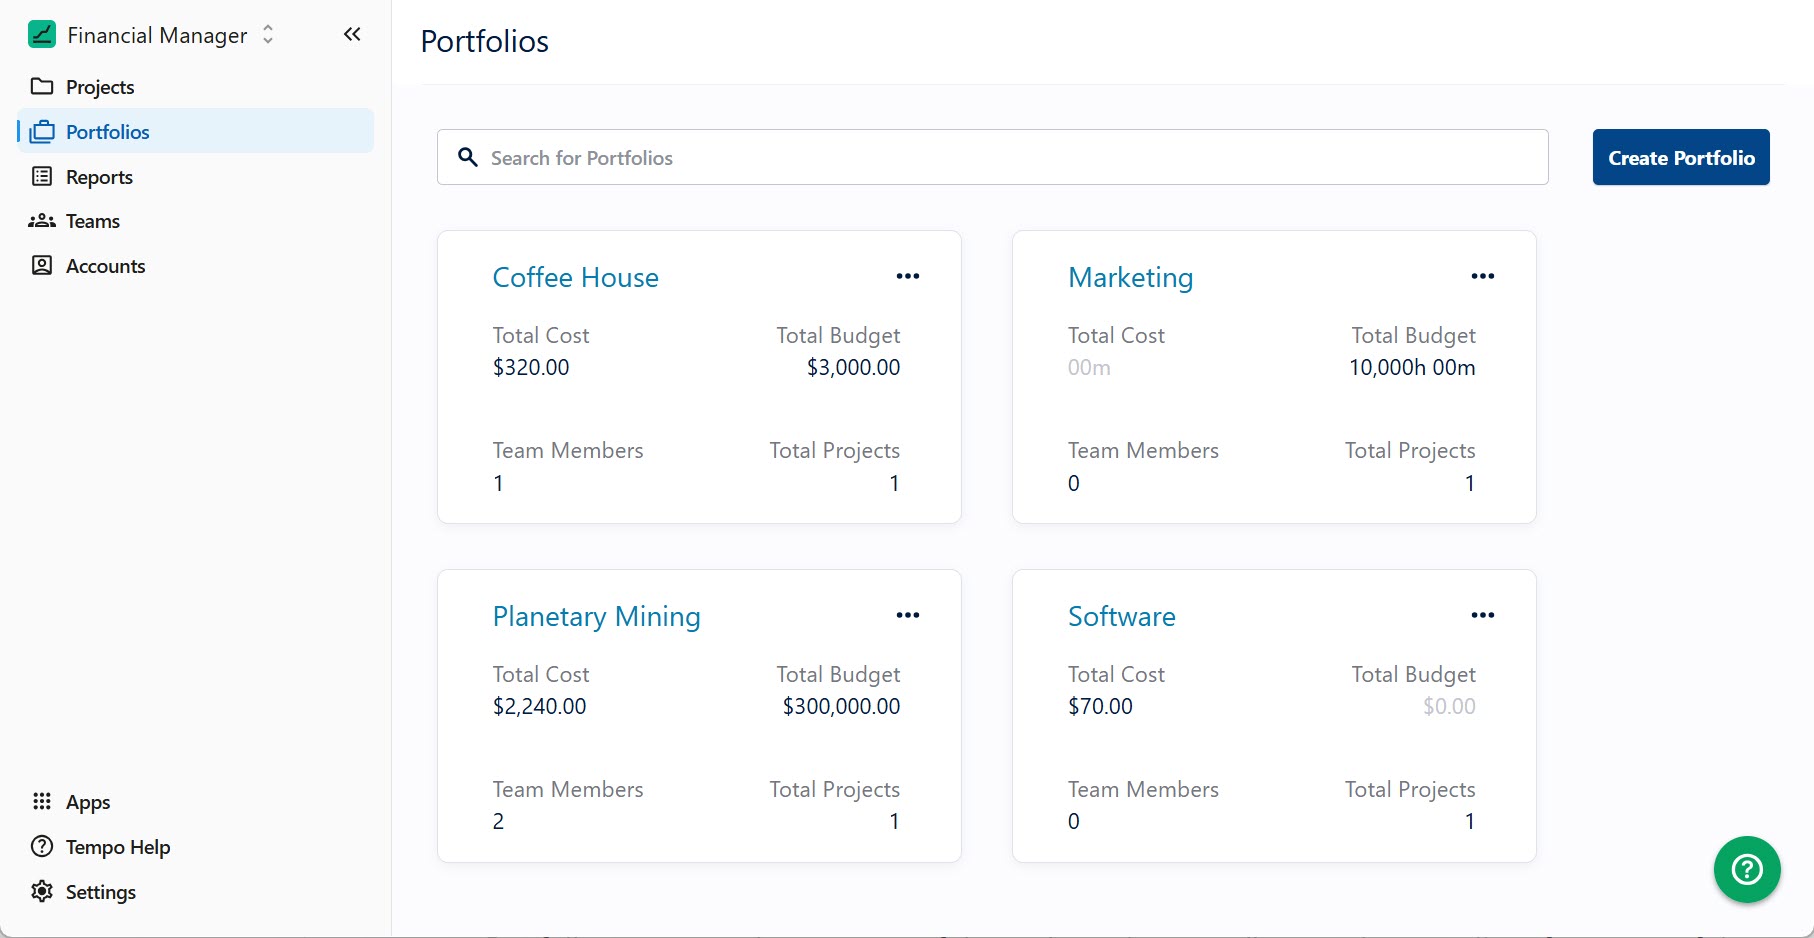Open the Apps grid icon

click(42, 802)
